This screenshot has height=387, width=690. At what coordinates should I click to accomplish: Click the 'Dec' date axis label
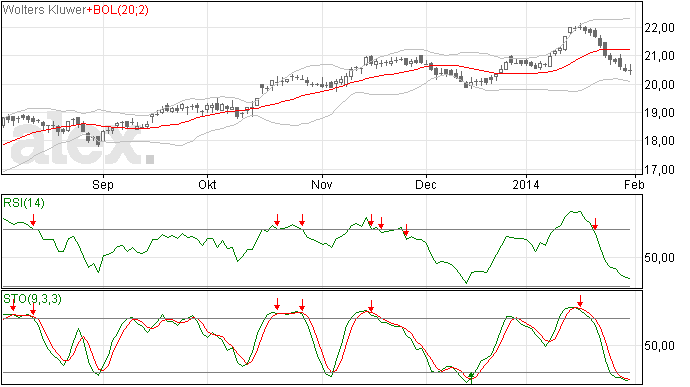tap(426, 184)
